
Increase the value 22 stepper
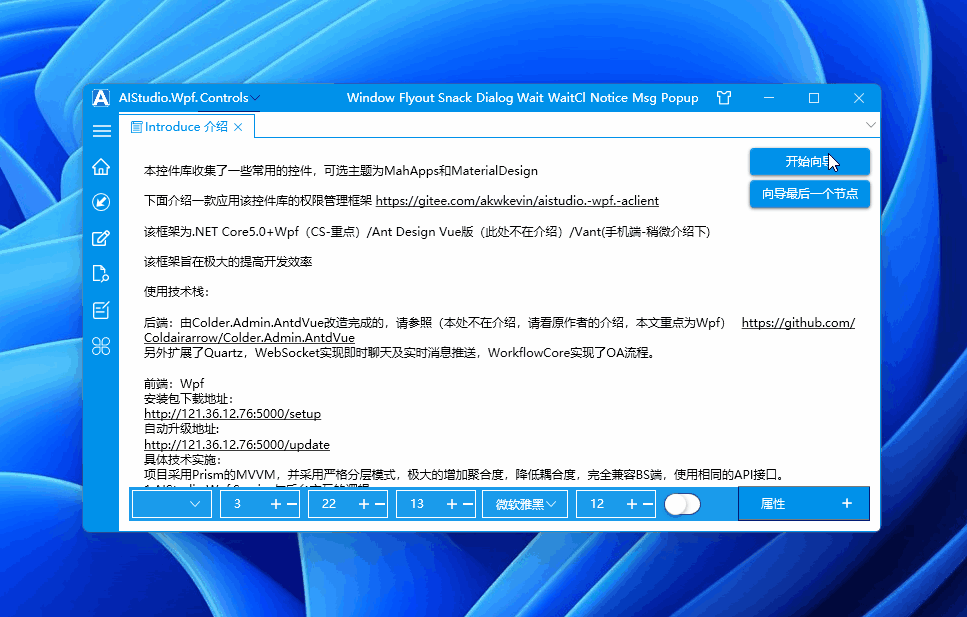[x=364, y=504]
